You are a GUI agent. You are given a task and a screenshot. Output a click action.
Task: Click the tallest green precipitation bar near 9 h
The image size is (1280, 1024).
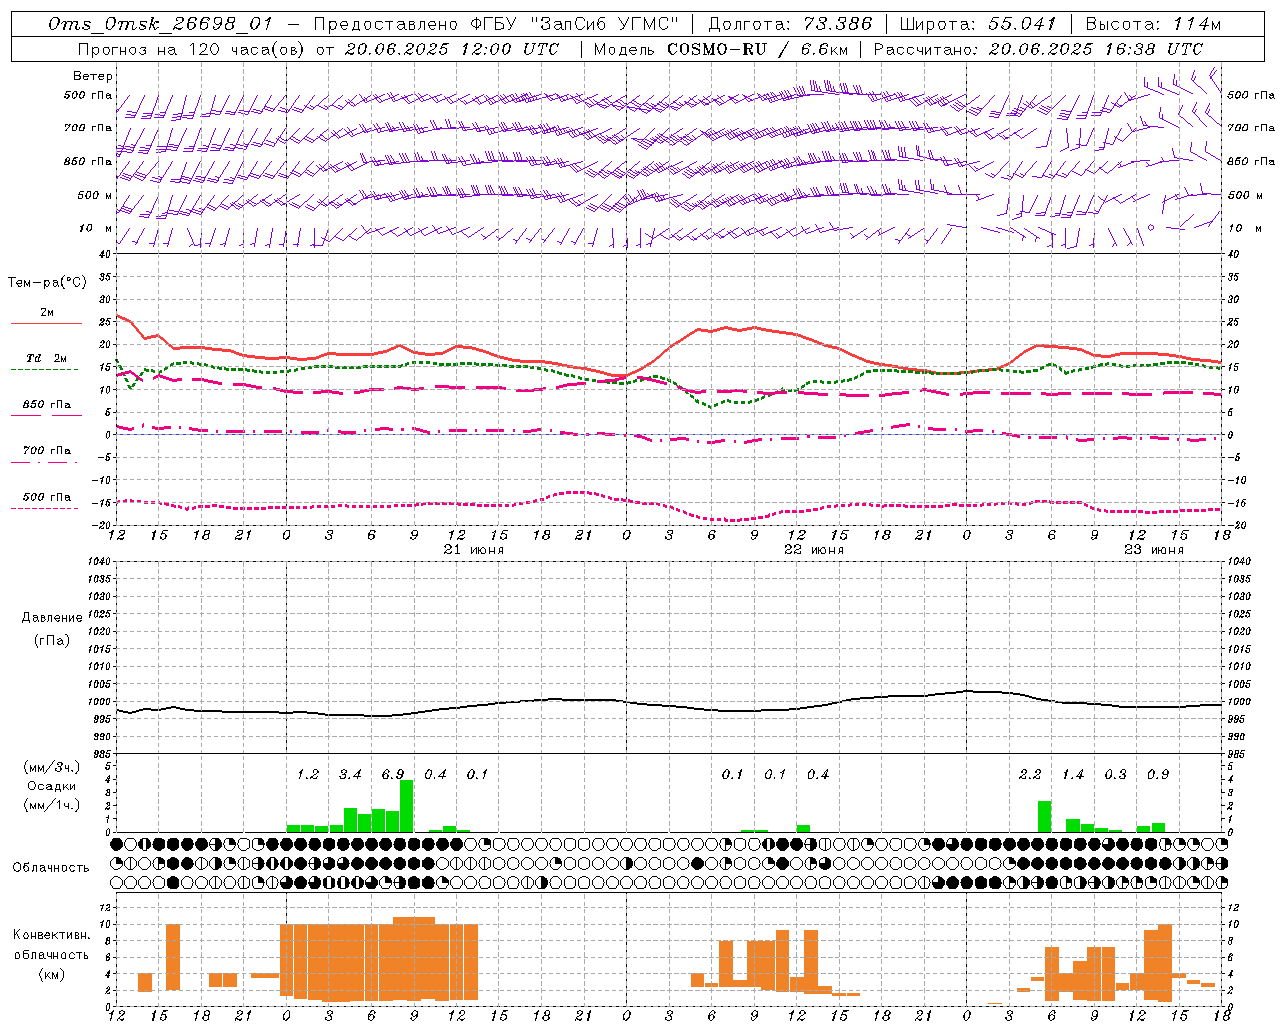pos(406,806)
